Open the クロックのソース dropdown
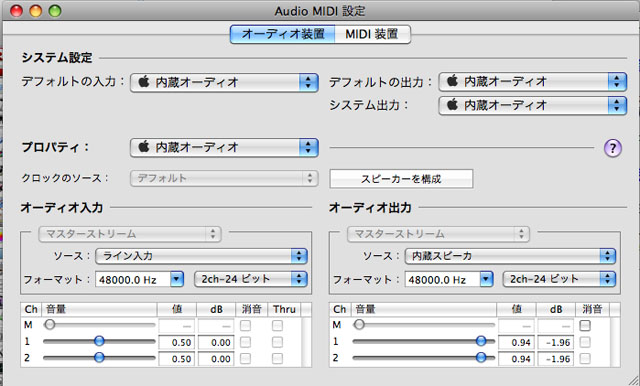 (224, 178)
